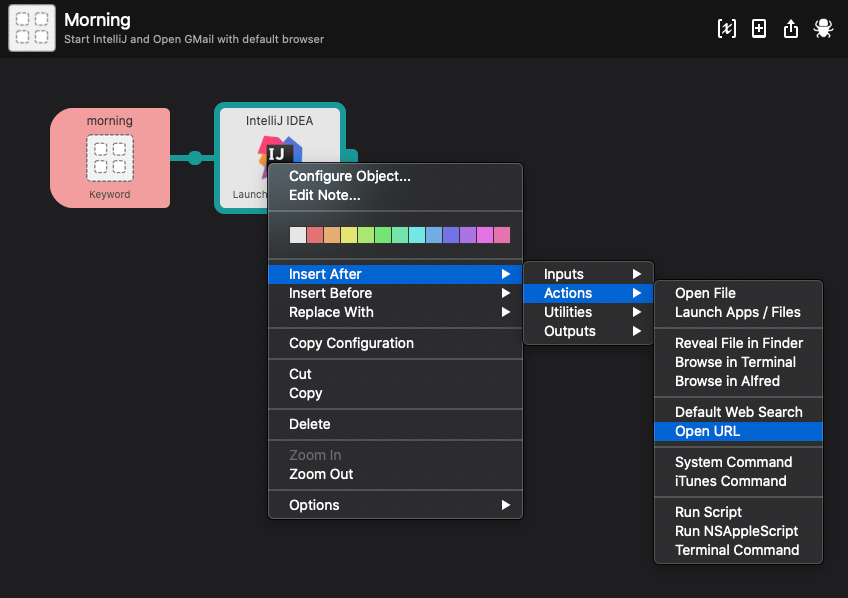Choose Configure Object... from context menu
Image resolution: width=848 pixels, height=598 pixels.
pos(350,176)
